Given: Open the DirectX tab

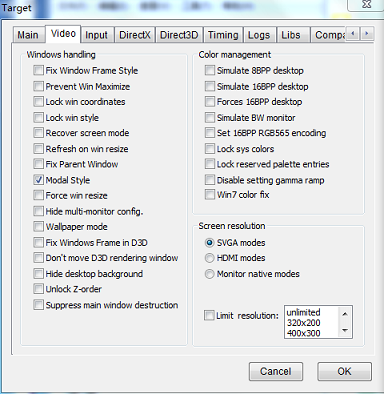Looking at the screenshot, I should 135,35.
